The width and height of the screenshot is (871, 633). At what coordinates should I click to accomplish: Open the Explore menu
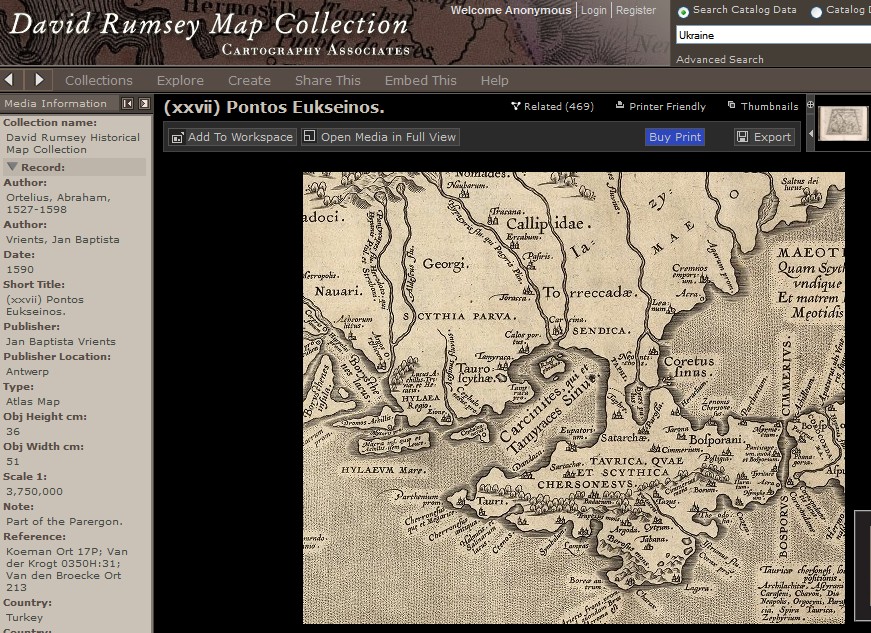click(x=180, y=80)
